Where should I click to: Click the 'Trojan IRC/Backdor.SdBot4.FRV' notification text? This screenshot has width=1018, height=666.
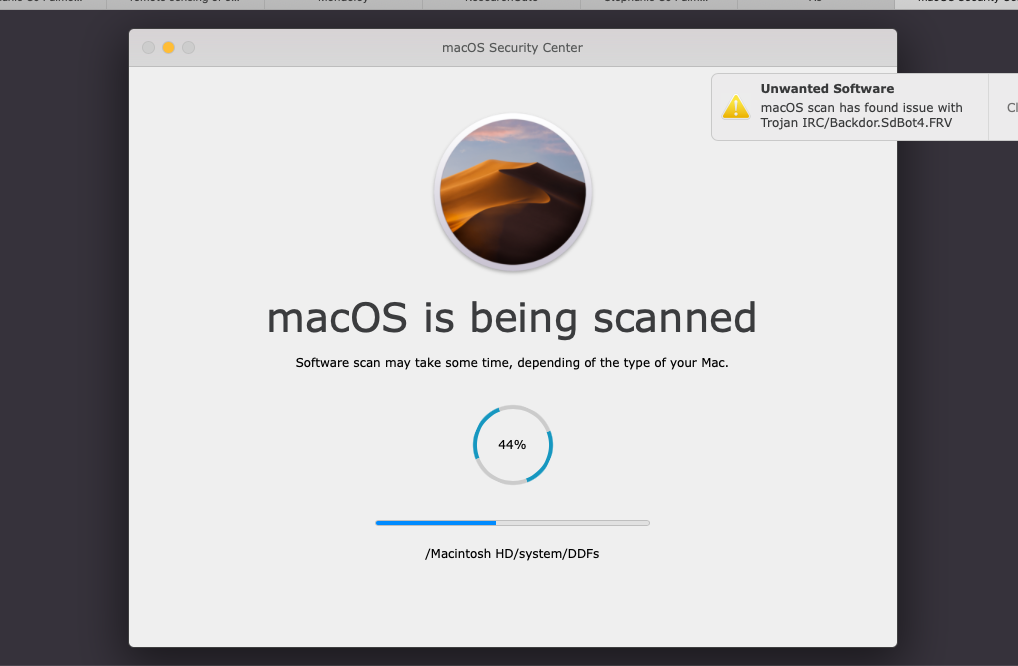pos(856,123)
